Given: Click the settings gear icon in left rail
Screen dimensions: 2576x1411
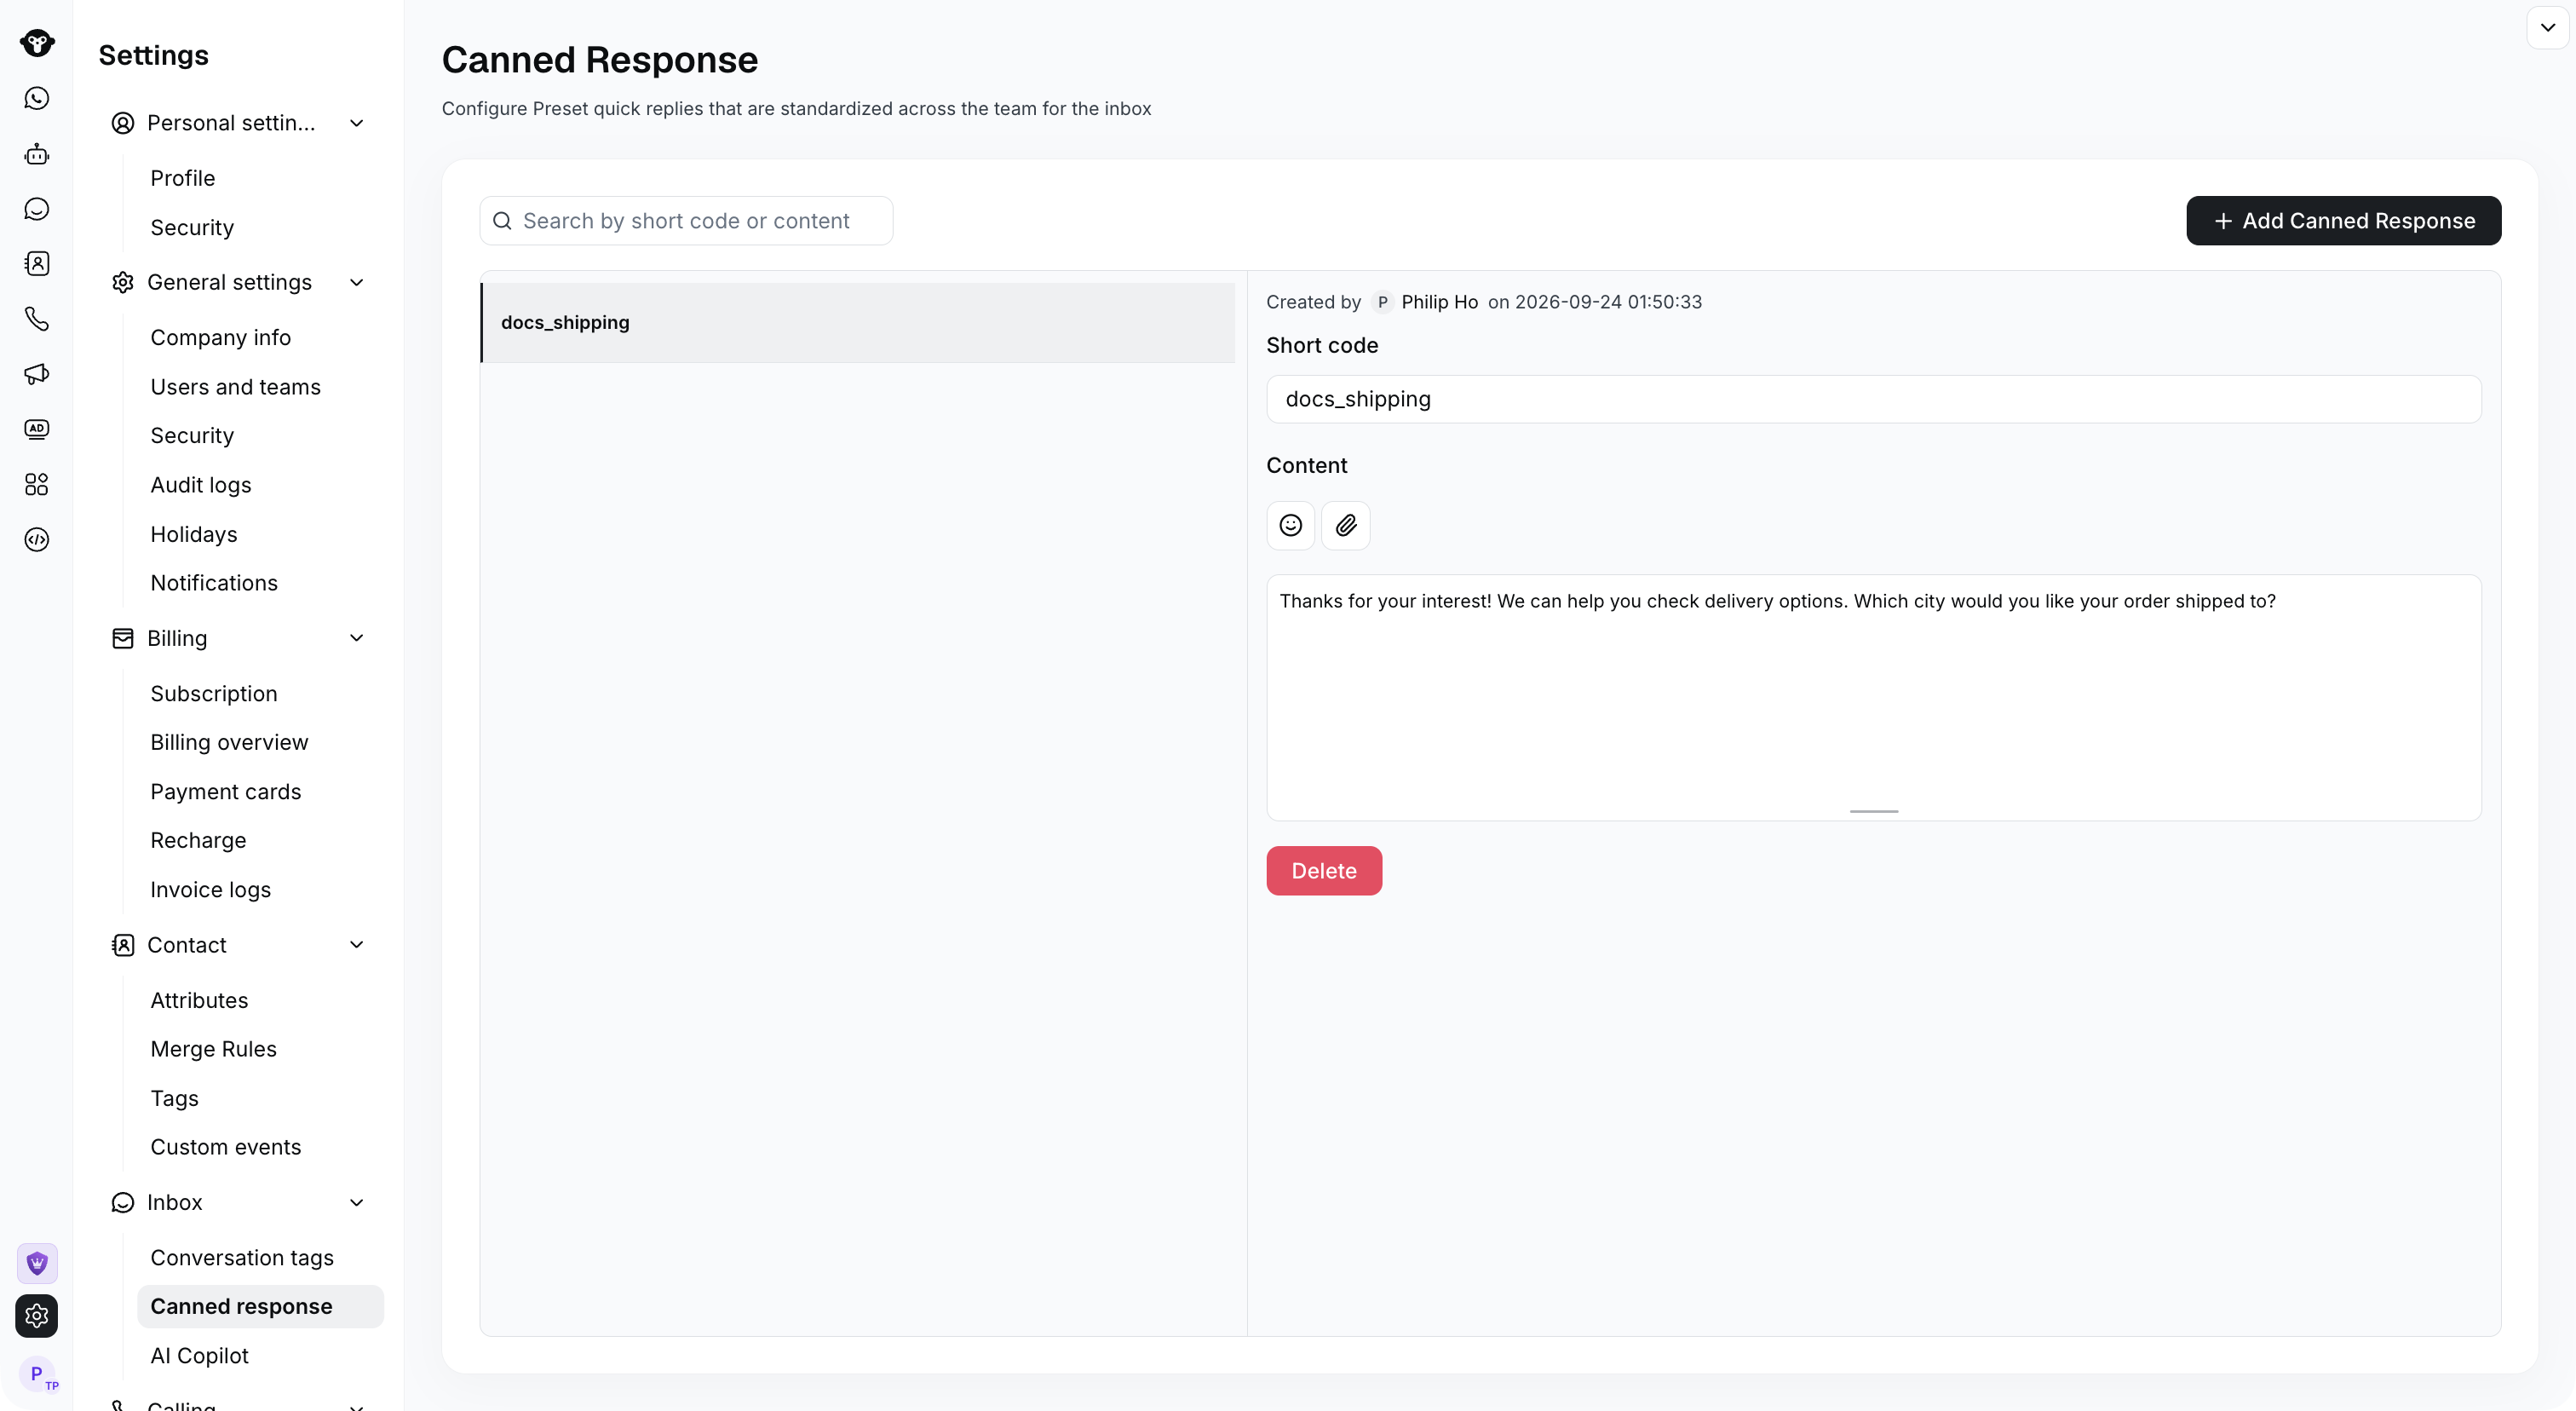Looking at the screenshot, I should [37, 1316].
